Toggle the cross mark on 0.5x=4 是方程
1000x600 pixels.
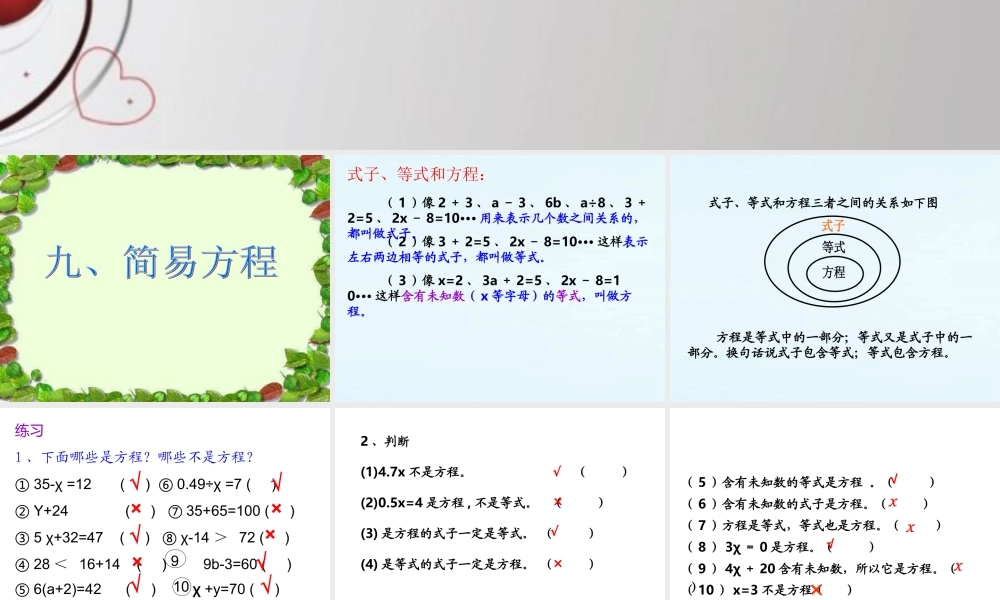pos(557,499)
